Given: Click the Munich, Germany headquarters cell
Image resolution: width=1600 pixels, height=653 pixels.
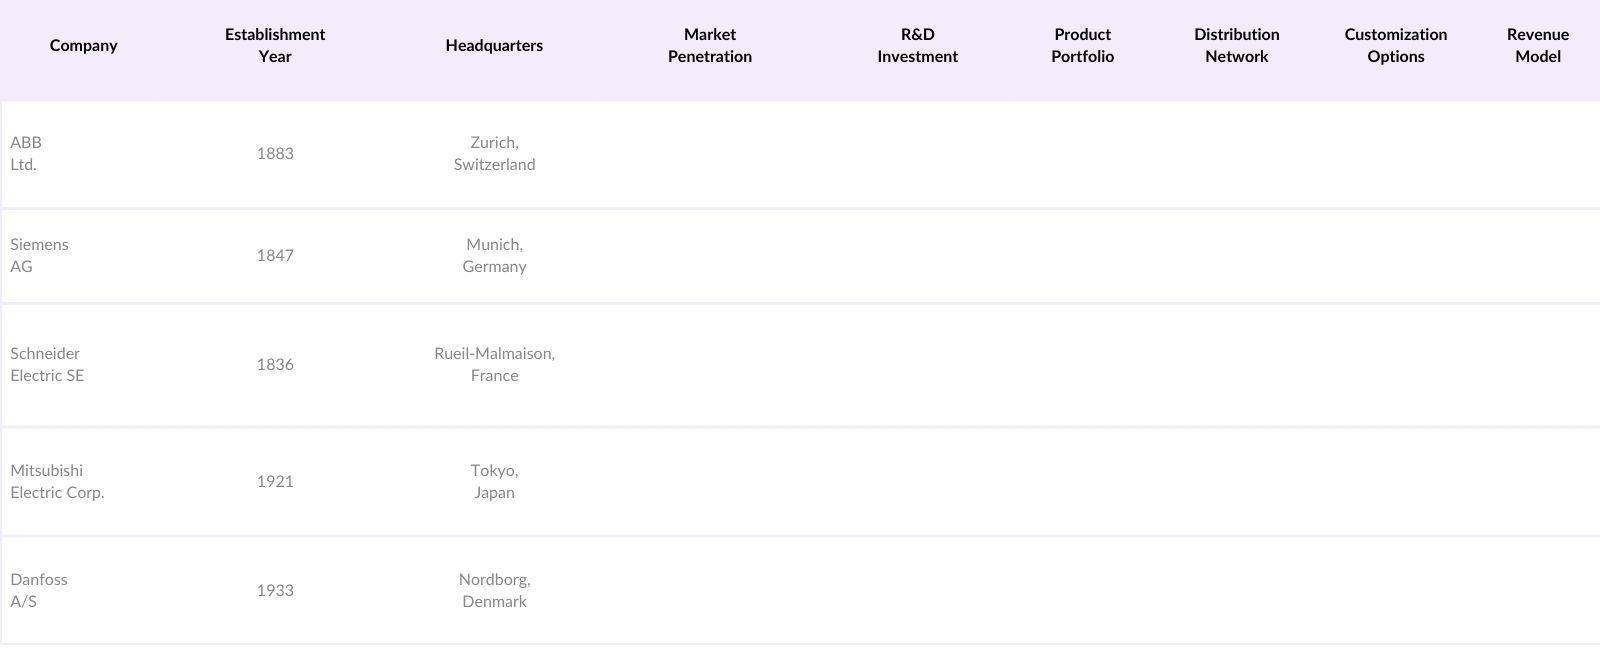Looking at the screenshot, I should pos(494,255).
